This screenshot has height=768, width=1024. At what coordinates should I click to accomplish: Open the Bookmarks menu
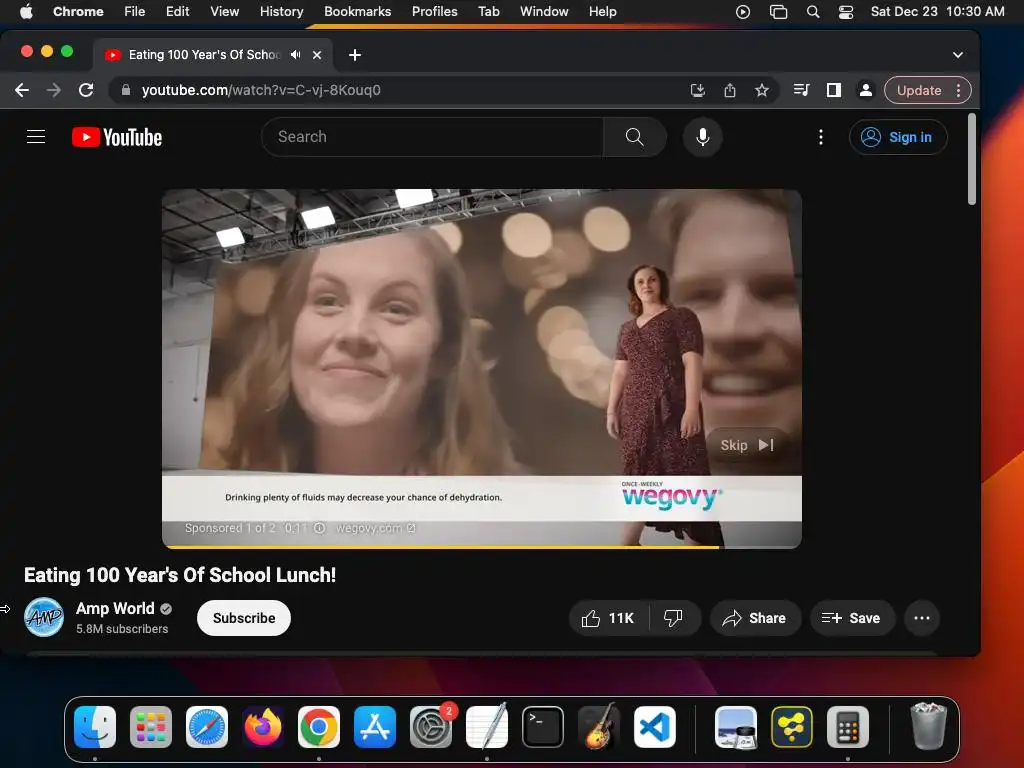coord(357,11)
